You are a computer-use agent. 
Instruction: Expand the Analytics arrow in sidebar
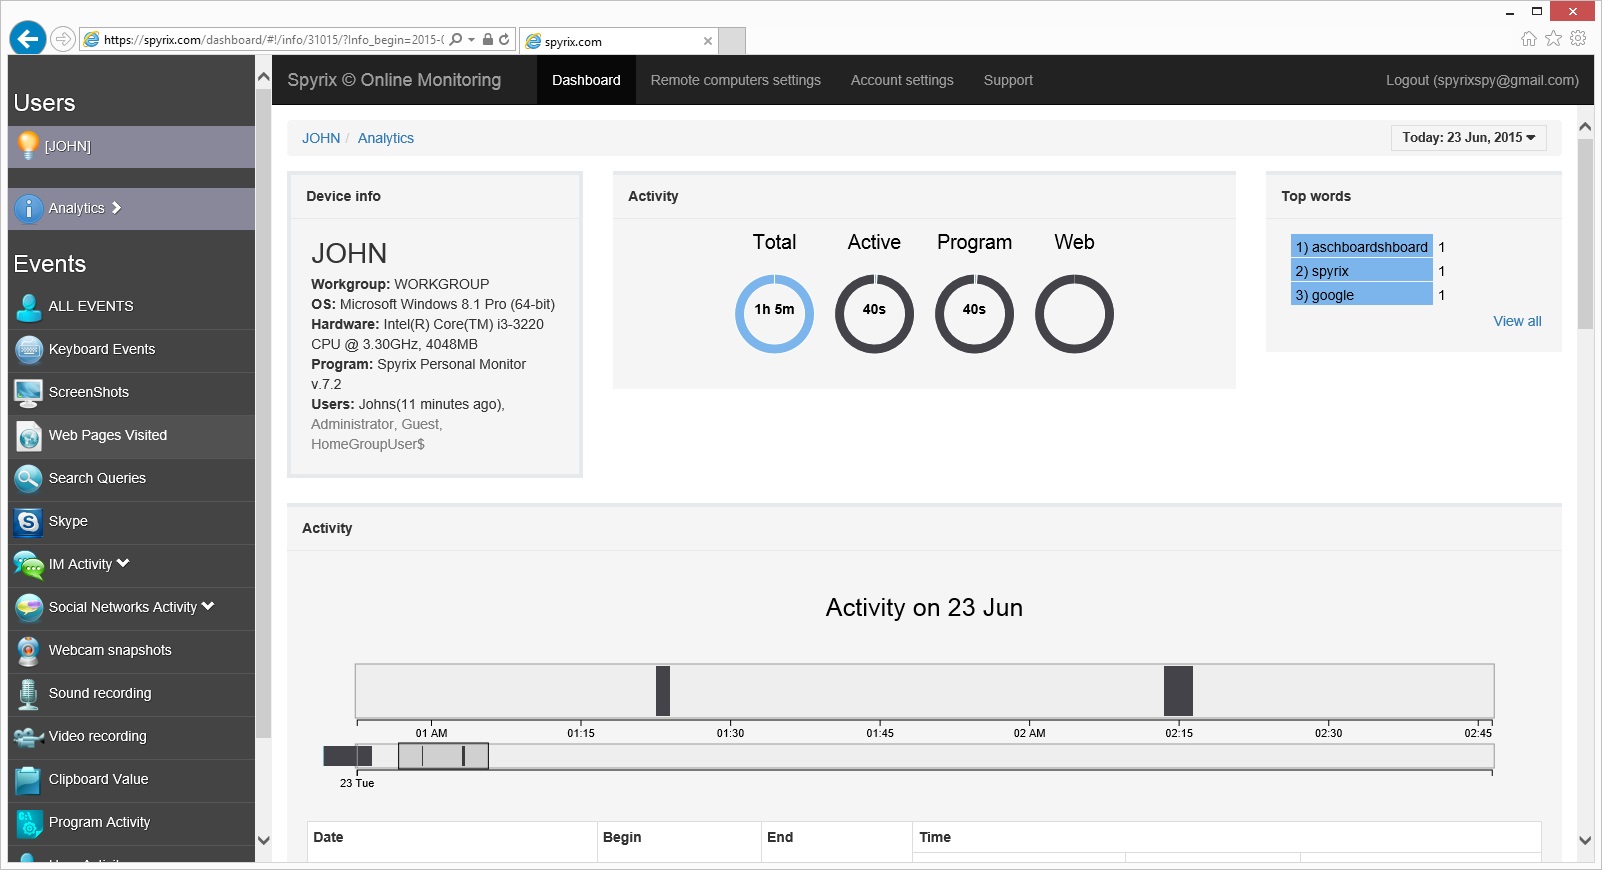pos(116,208)
